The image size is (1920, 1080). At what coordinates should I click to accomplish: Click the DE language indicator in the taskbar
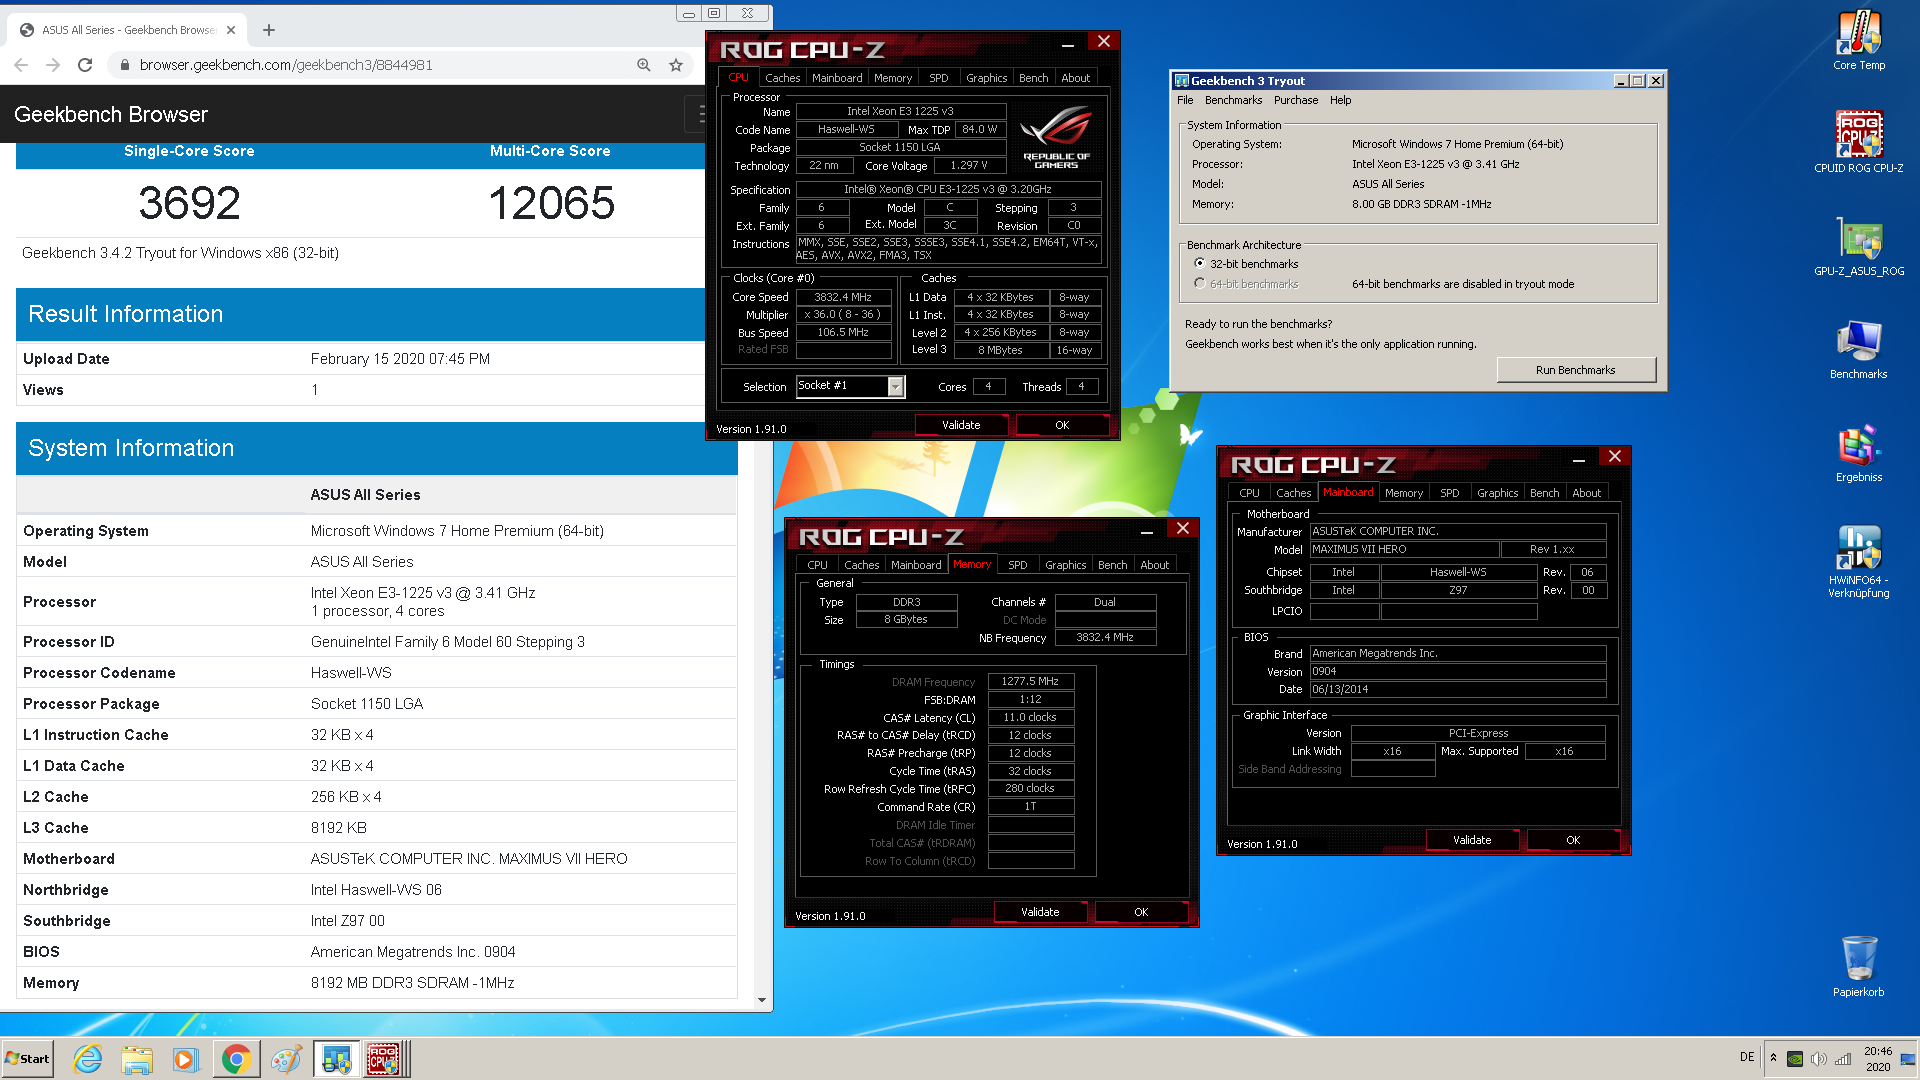(1747, 1057)
